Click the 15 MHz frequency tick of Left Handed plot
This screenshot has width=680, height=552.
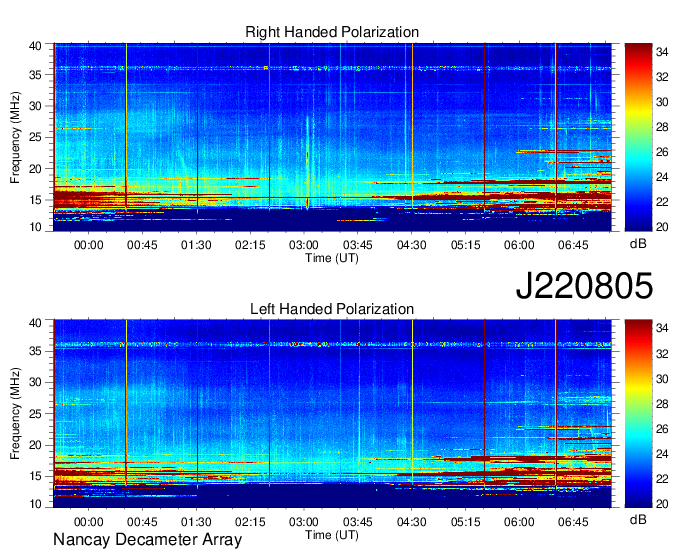point(36,476)
